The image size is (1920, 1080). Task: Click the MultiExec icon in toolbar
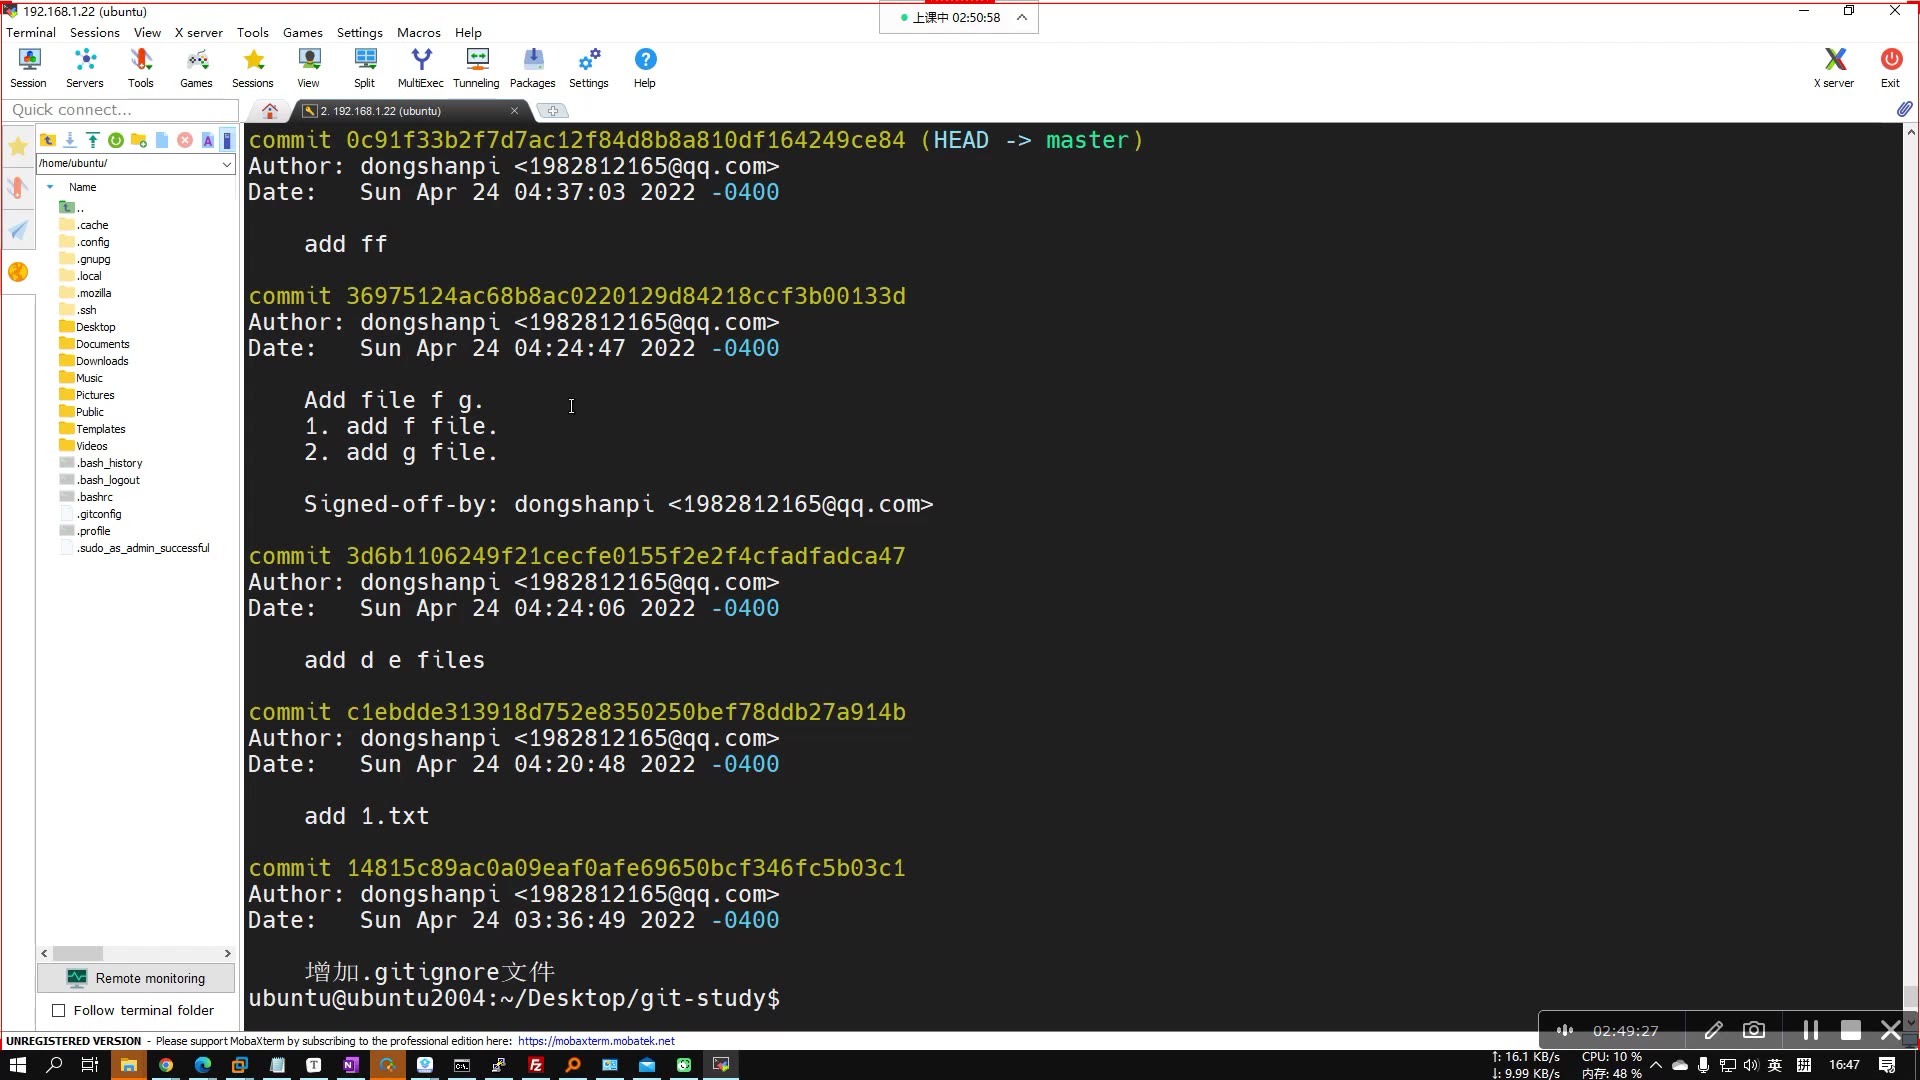(x=421, y=67)
